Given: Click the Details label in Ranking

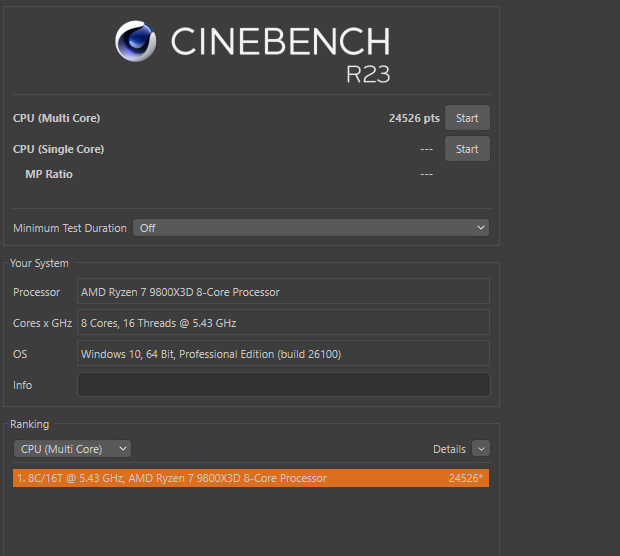Looking at the screenshot, I should 449,449.
